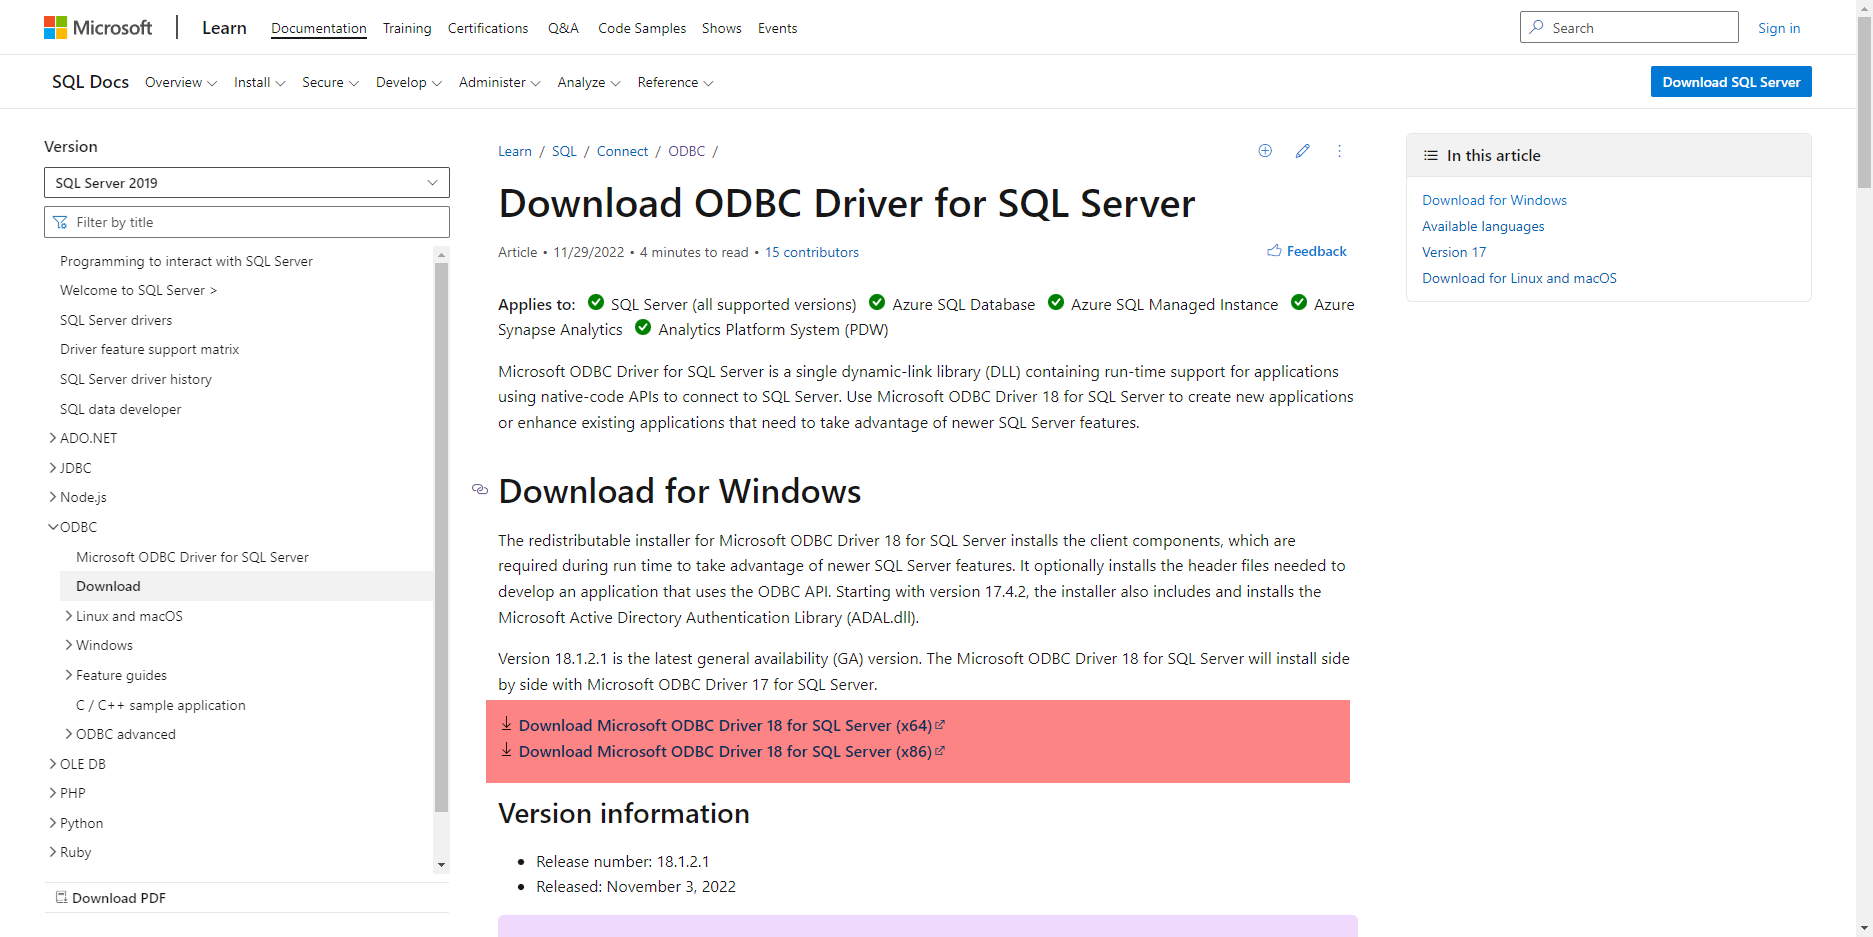The height and width of the screenshot is (937, 1873).
Task: Click the x64 driver download arrow icon
Action: coord(507,724)
